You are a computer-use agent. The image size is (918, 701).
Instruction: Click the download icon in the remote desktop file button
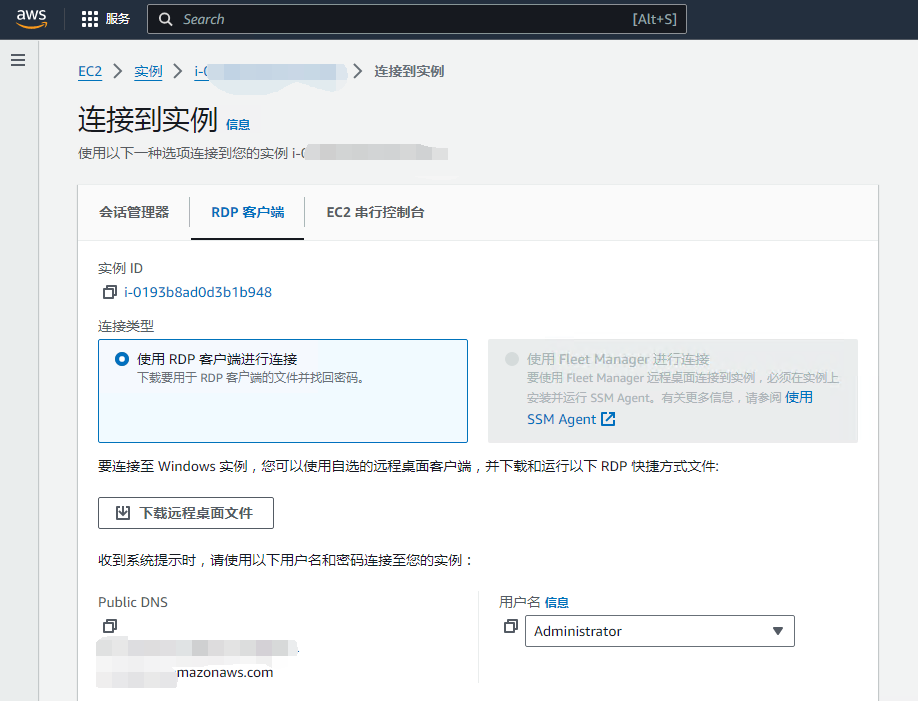pyautogui.click(x=122, y=513)
